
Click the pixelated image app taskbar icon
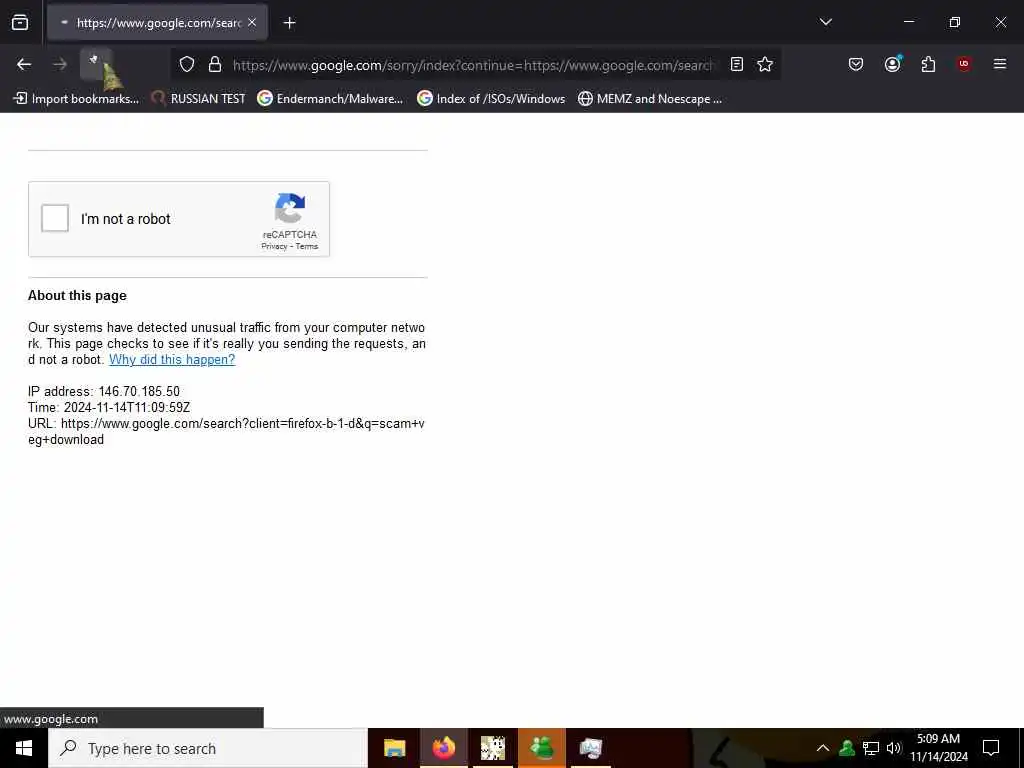pyautogui.click(x=492, y=748)
